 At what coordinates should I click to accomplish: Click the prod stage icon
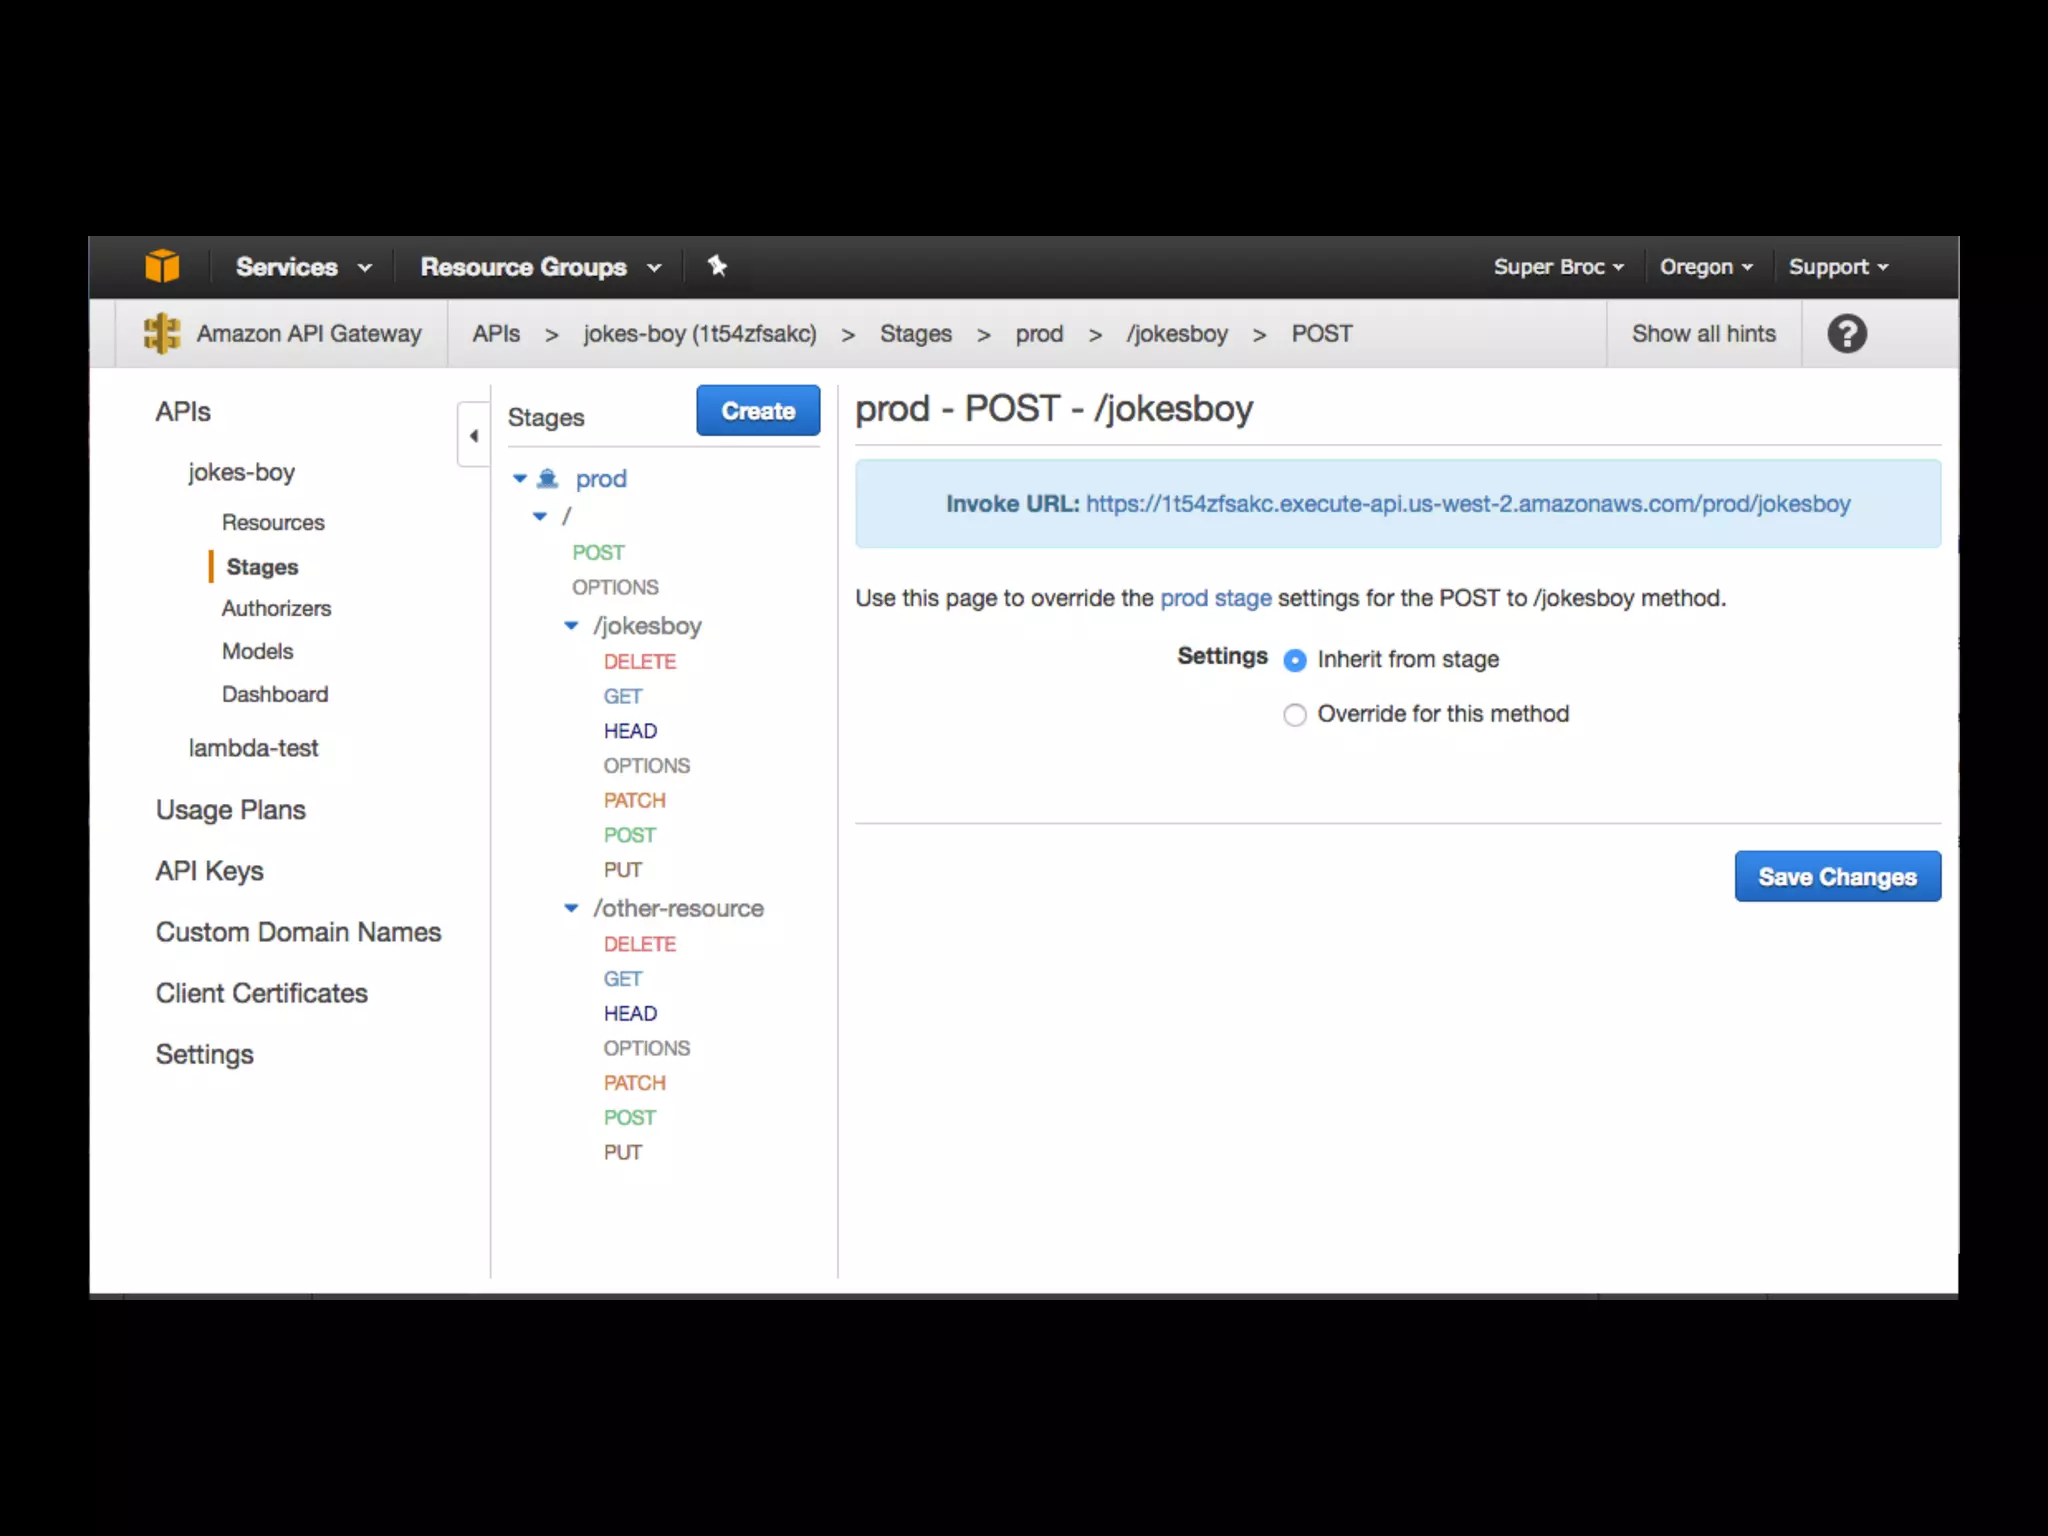coord(548,479)
